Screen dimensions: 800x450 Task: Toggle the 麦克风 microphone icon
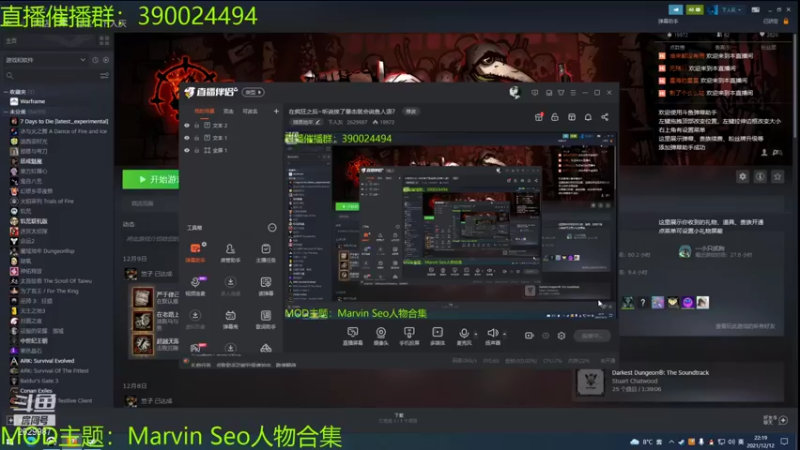(x=464, y=333)
